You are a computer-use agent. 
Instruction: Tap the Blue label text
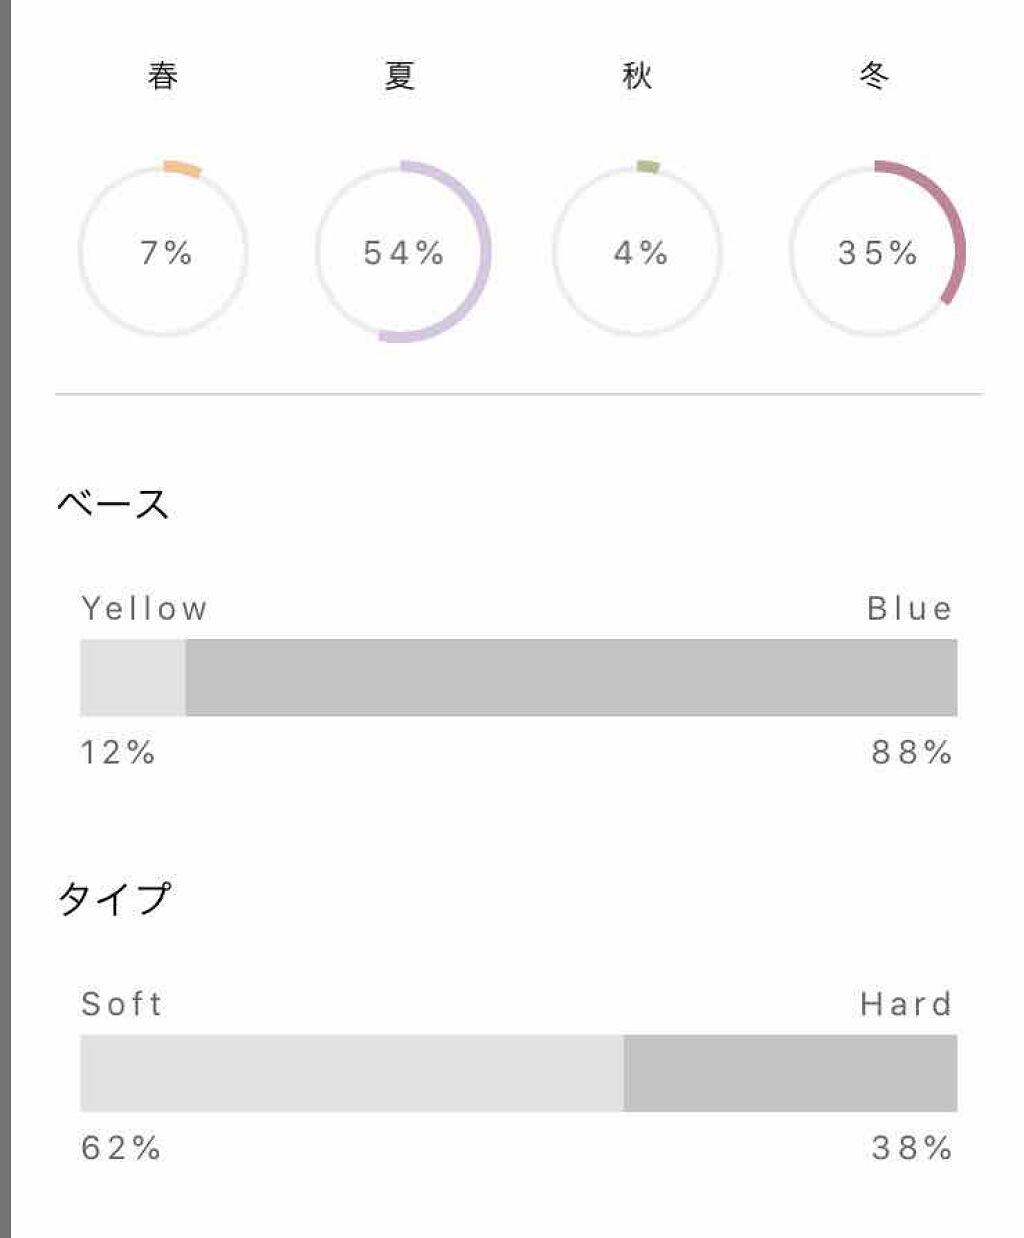[909, 609]
